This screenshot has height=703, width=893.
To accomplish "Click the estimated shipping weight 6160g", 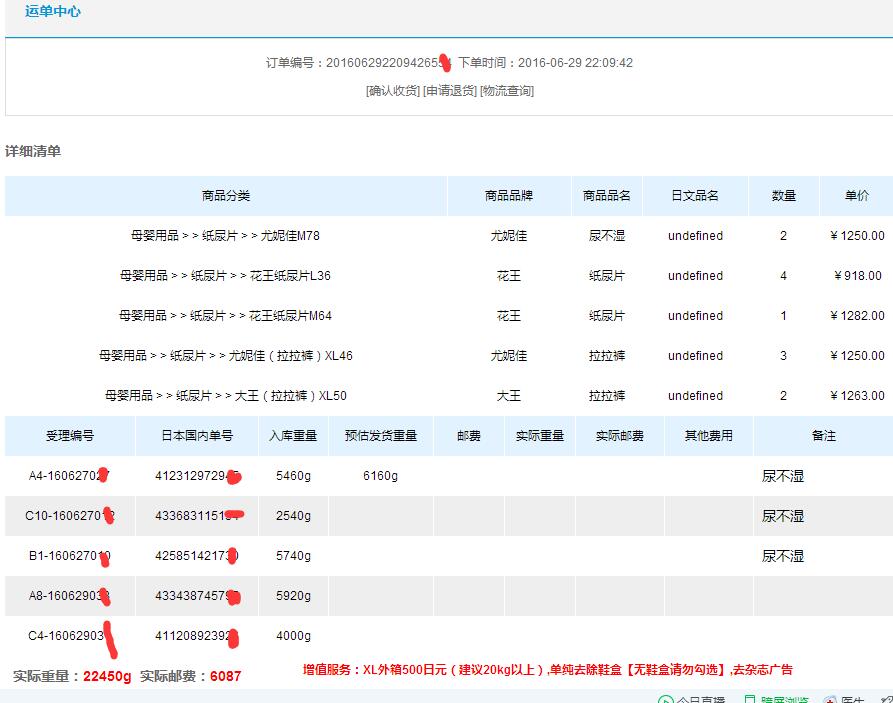I will tap(380, 476).
